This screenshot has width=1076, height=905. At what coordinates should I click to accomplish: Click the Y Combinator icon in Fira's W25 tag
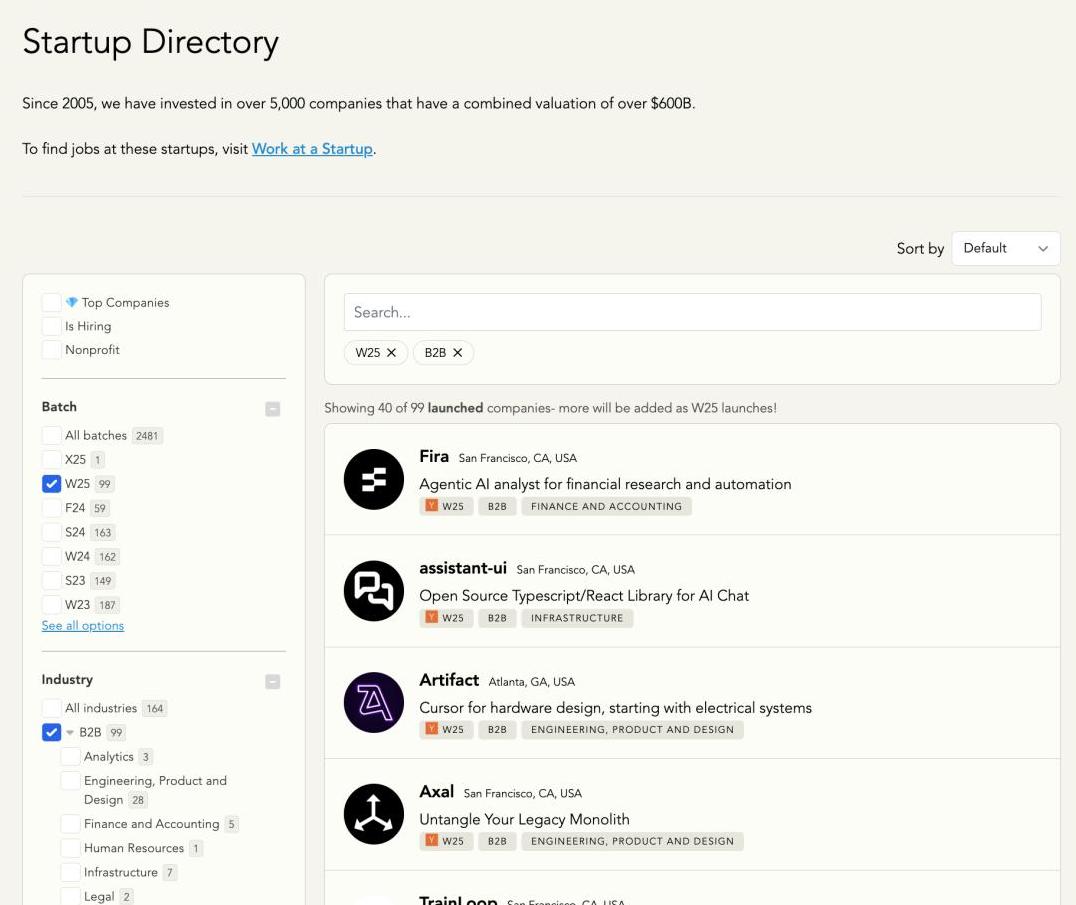(432, 506)
